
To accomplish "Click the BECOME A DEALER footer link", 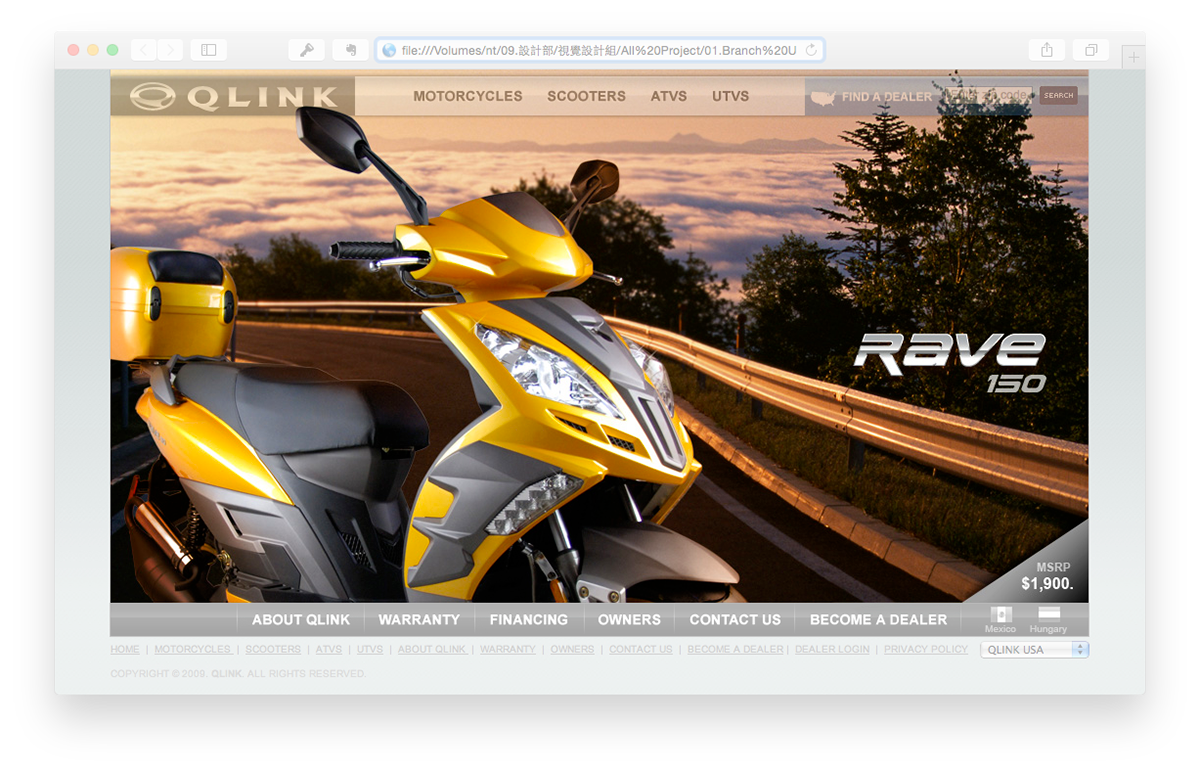I will [x=736, y=649].
